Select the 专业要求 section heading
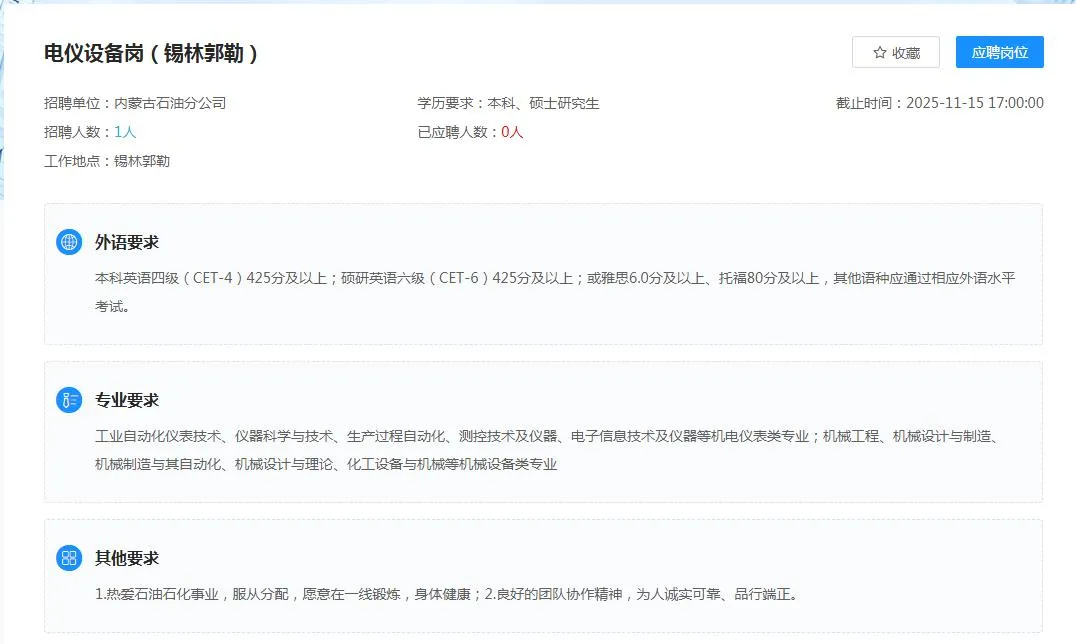The height and width of the screenshot is (644, 1076). click(127, 400)
